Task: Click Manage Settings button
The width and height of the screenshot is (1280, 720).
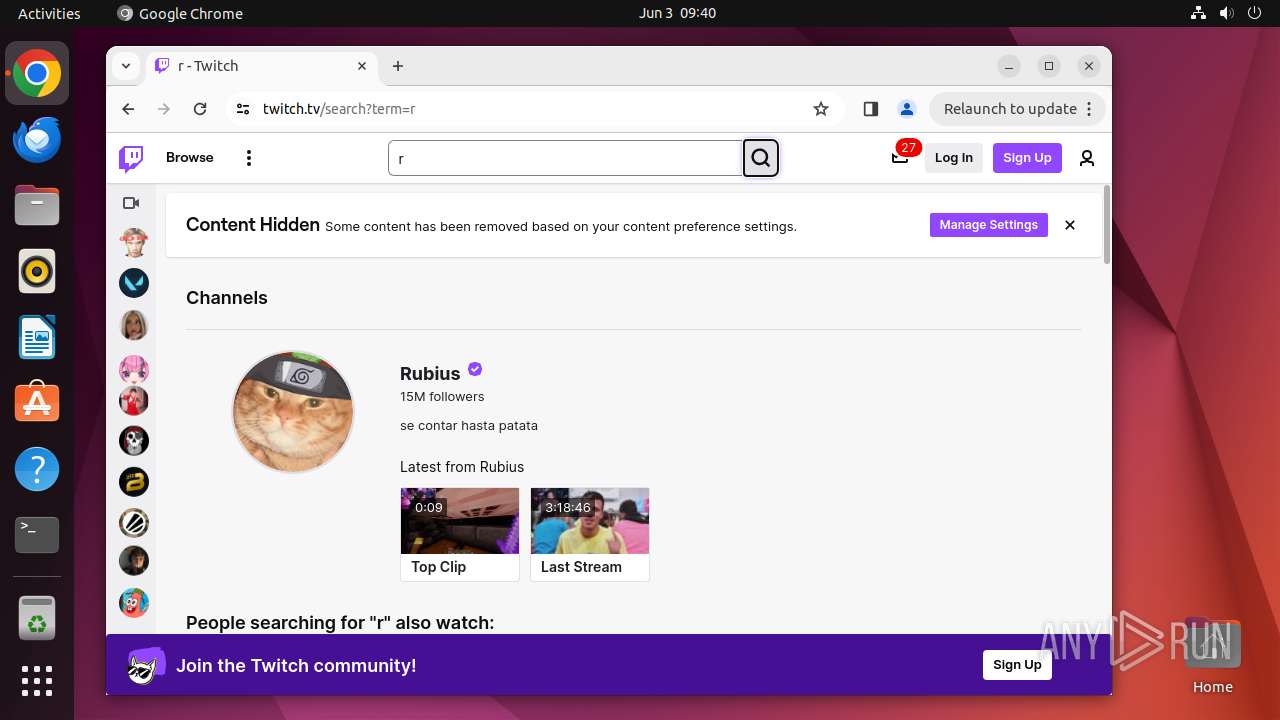Action: pos(989,225)
